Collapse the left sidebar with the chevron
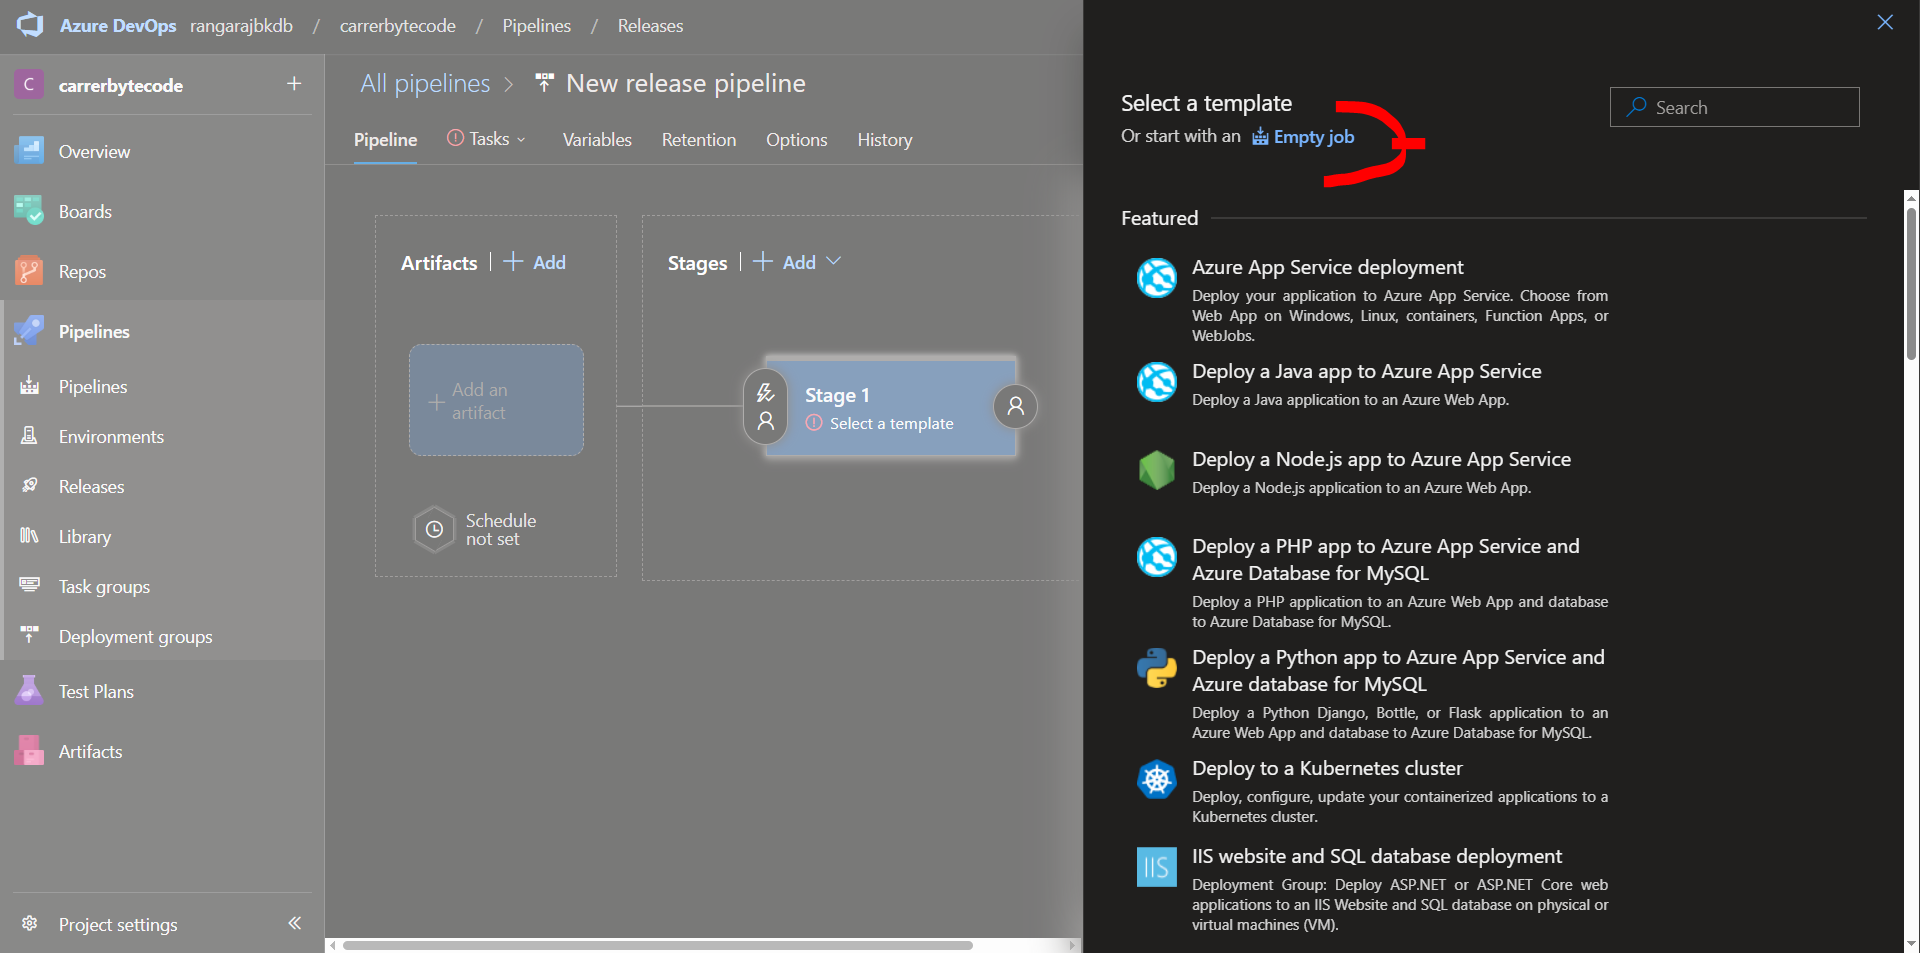The image size is (1920, 953). tap(294, 923)
